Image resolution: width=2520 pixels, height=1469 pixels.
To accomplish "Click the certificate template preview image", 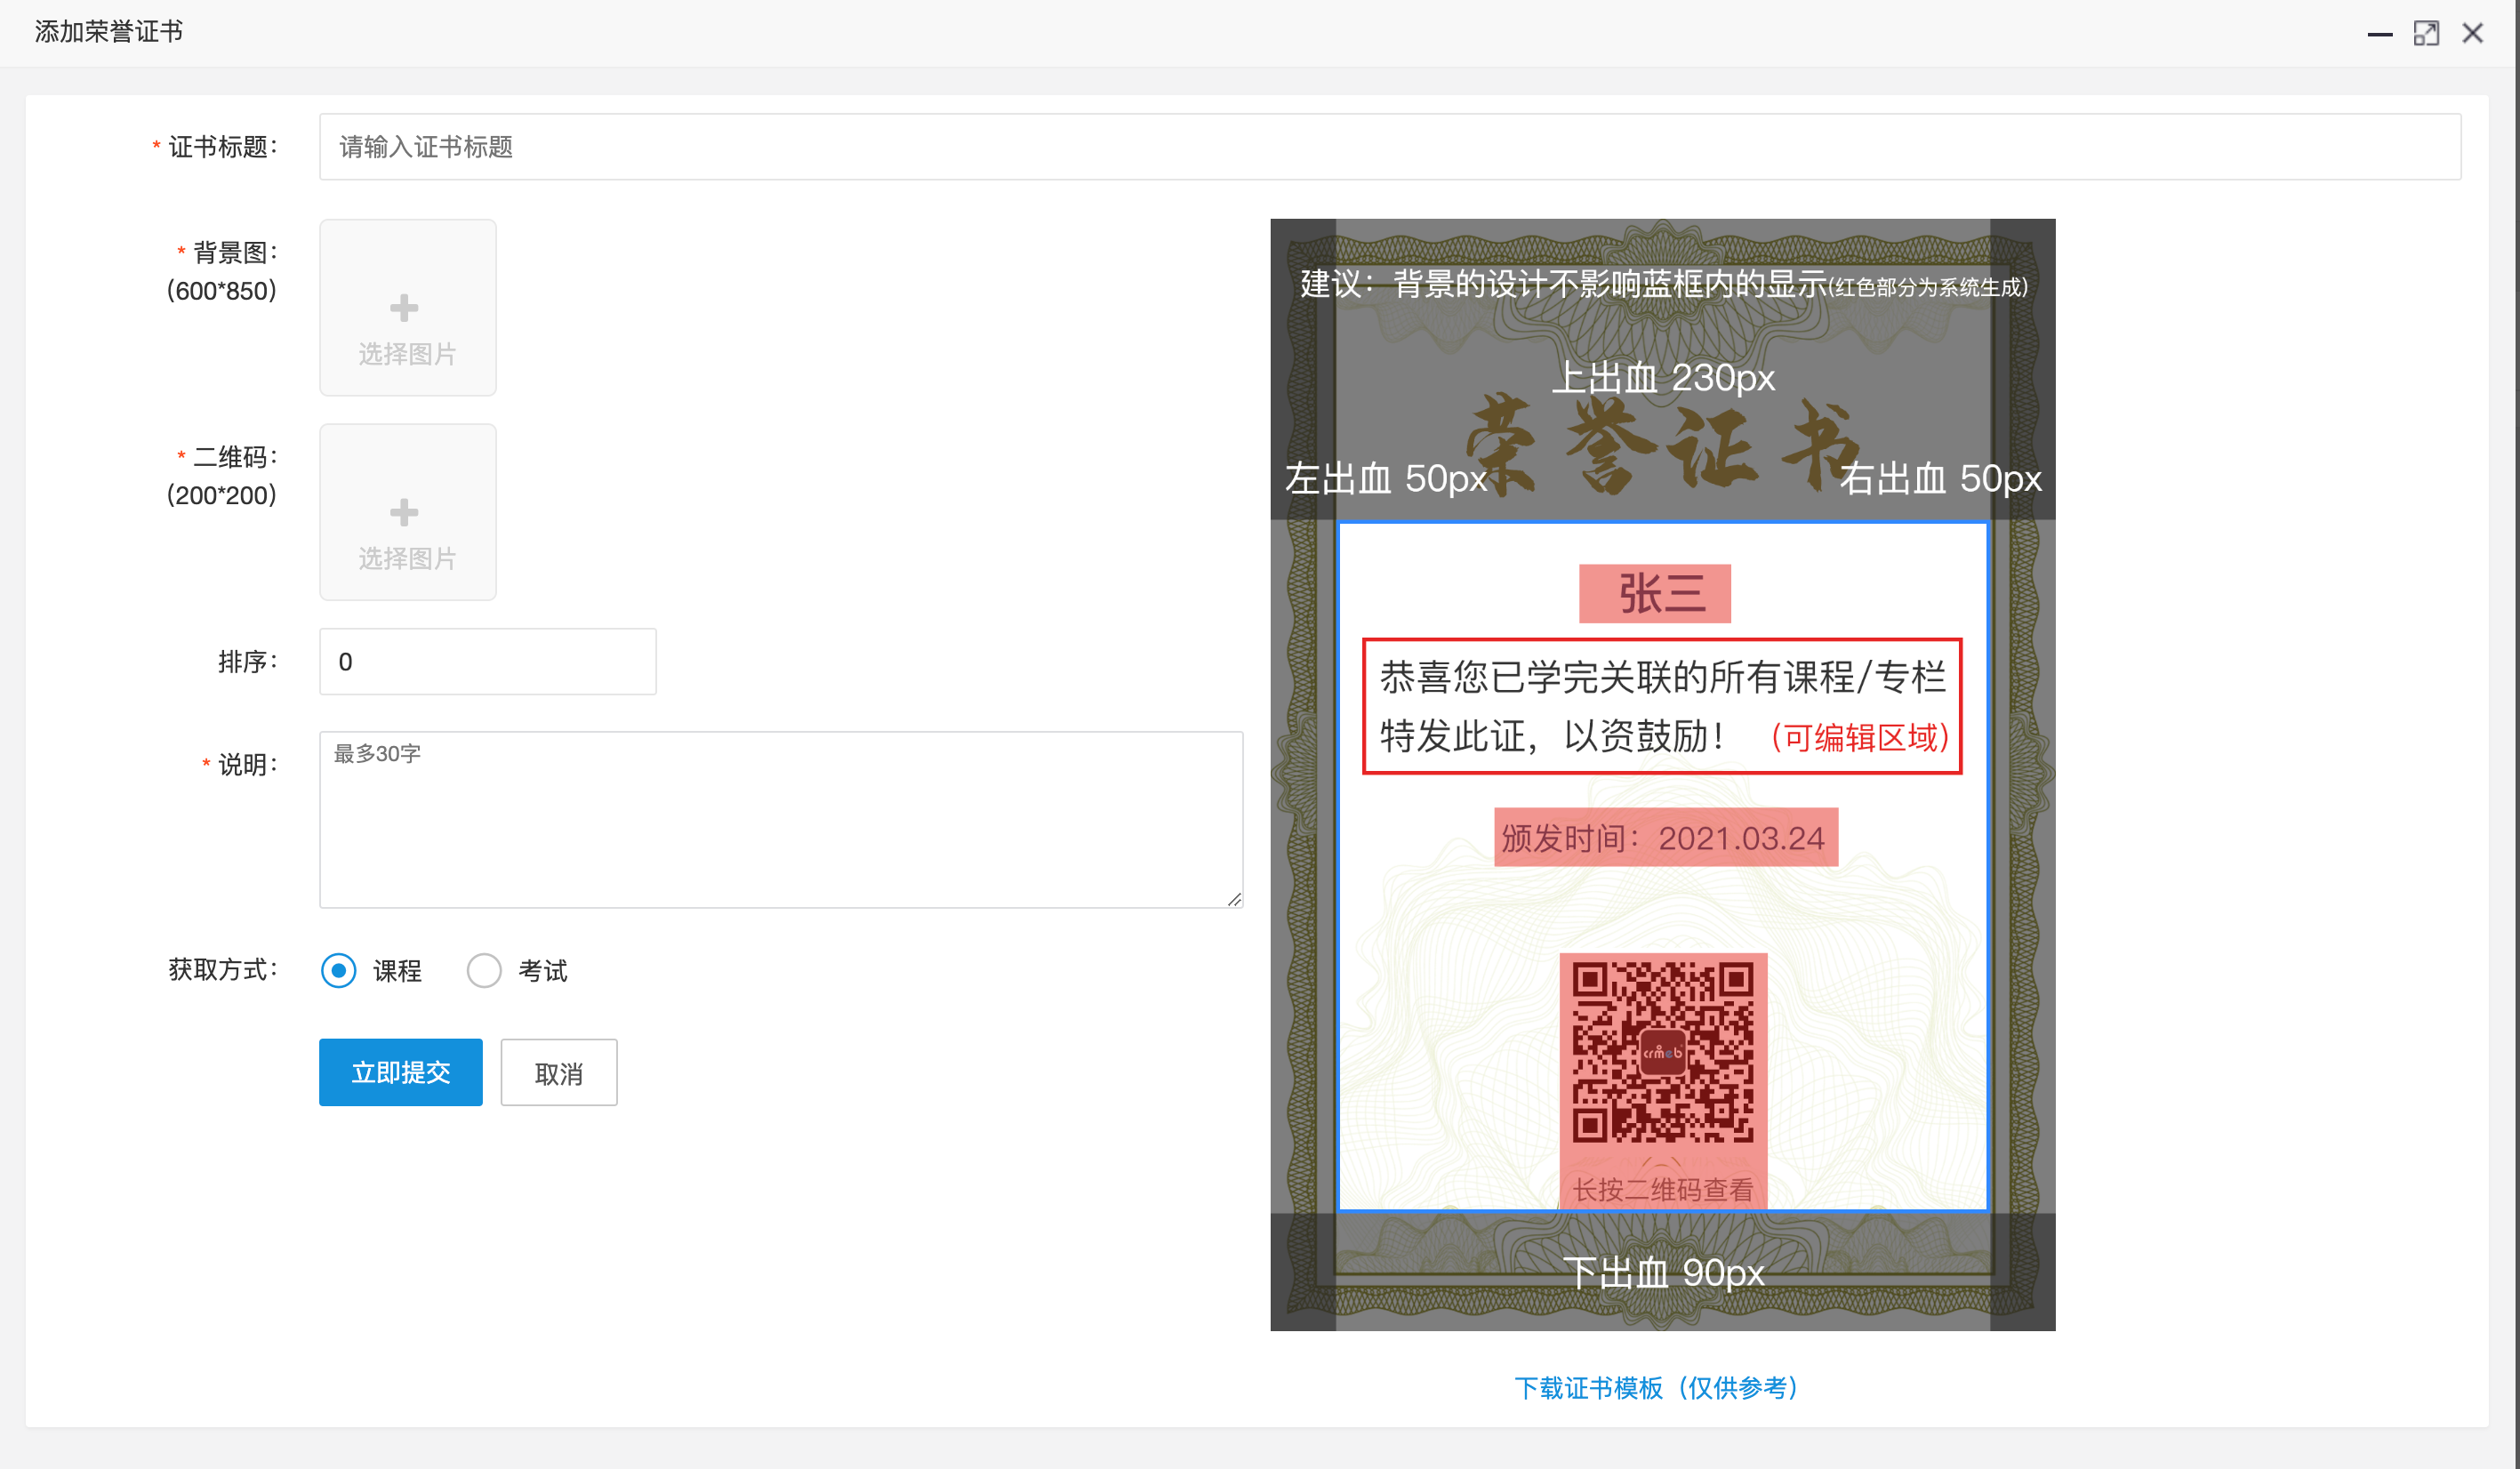I will pos(1663,775).
